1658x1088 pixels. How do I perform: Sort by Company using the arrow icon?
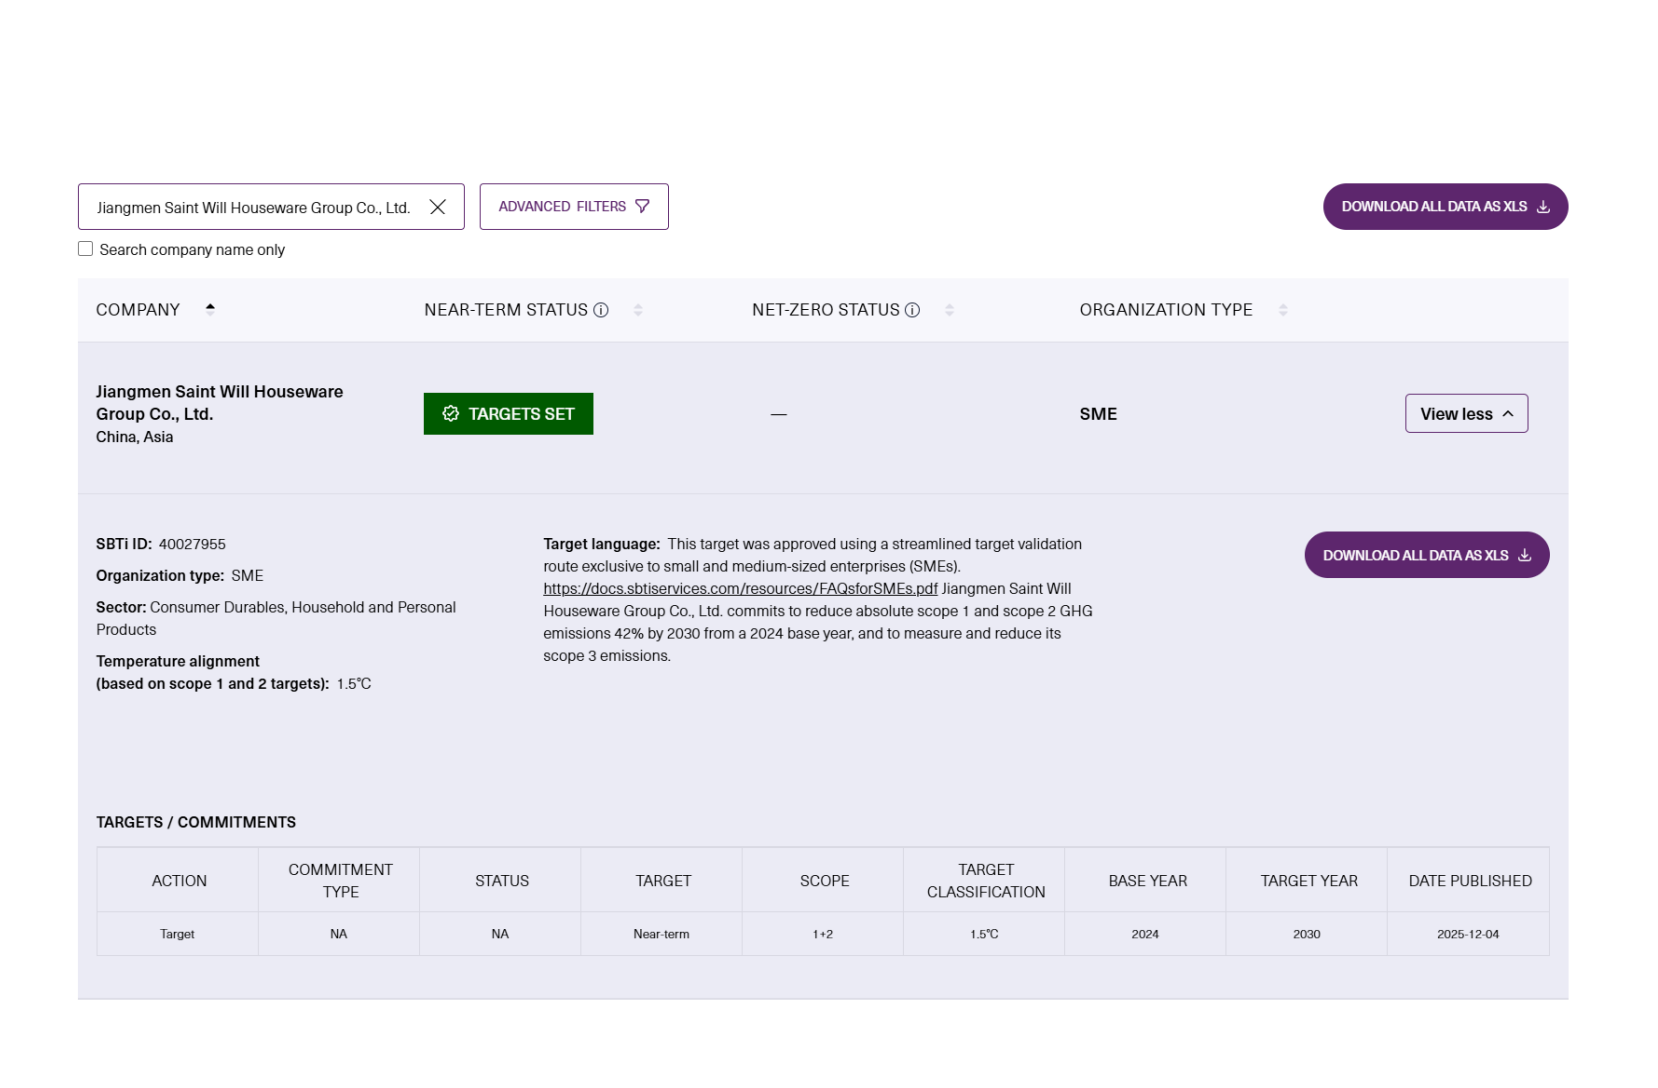(210, 309)
